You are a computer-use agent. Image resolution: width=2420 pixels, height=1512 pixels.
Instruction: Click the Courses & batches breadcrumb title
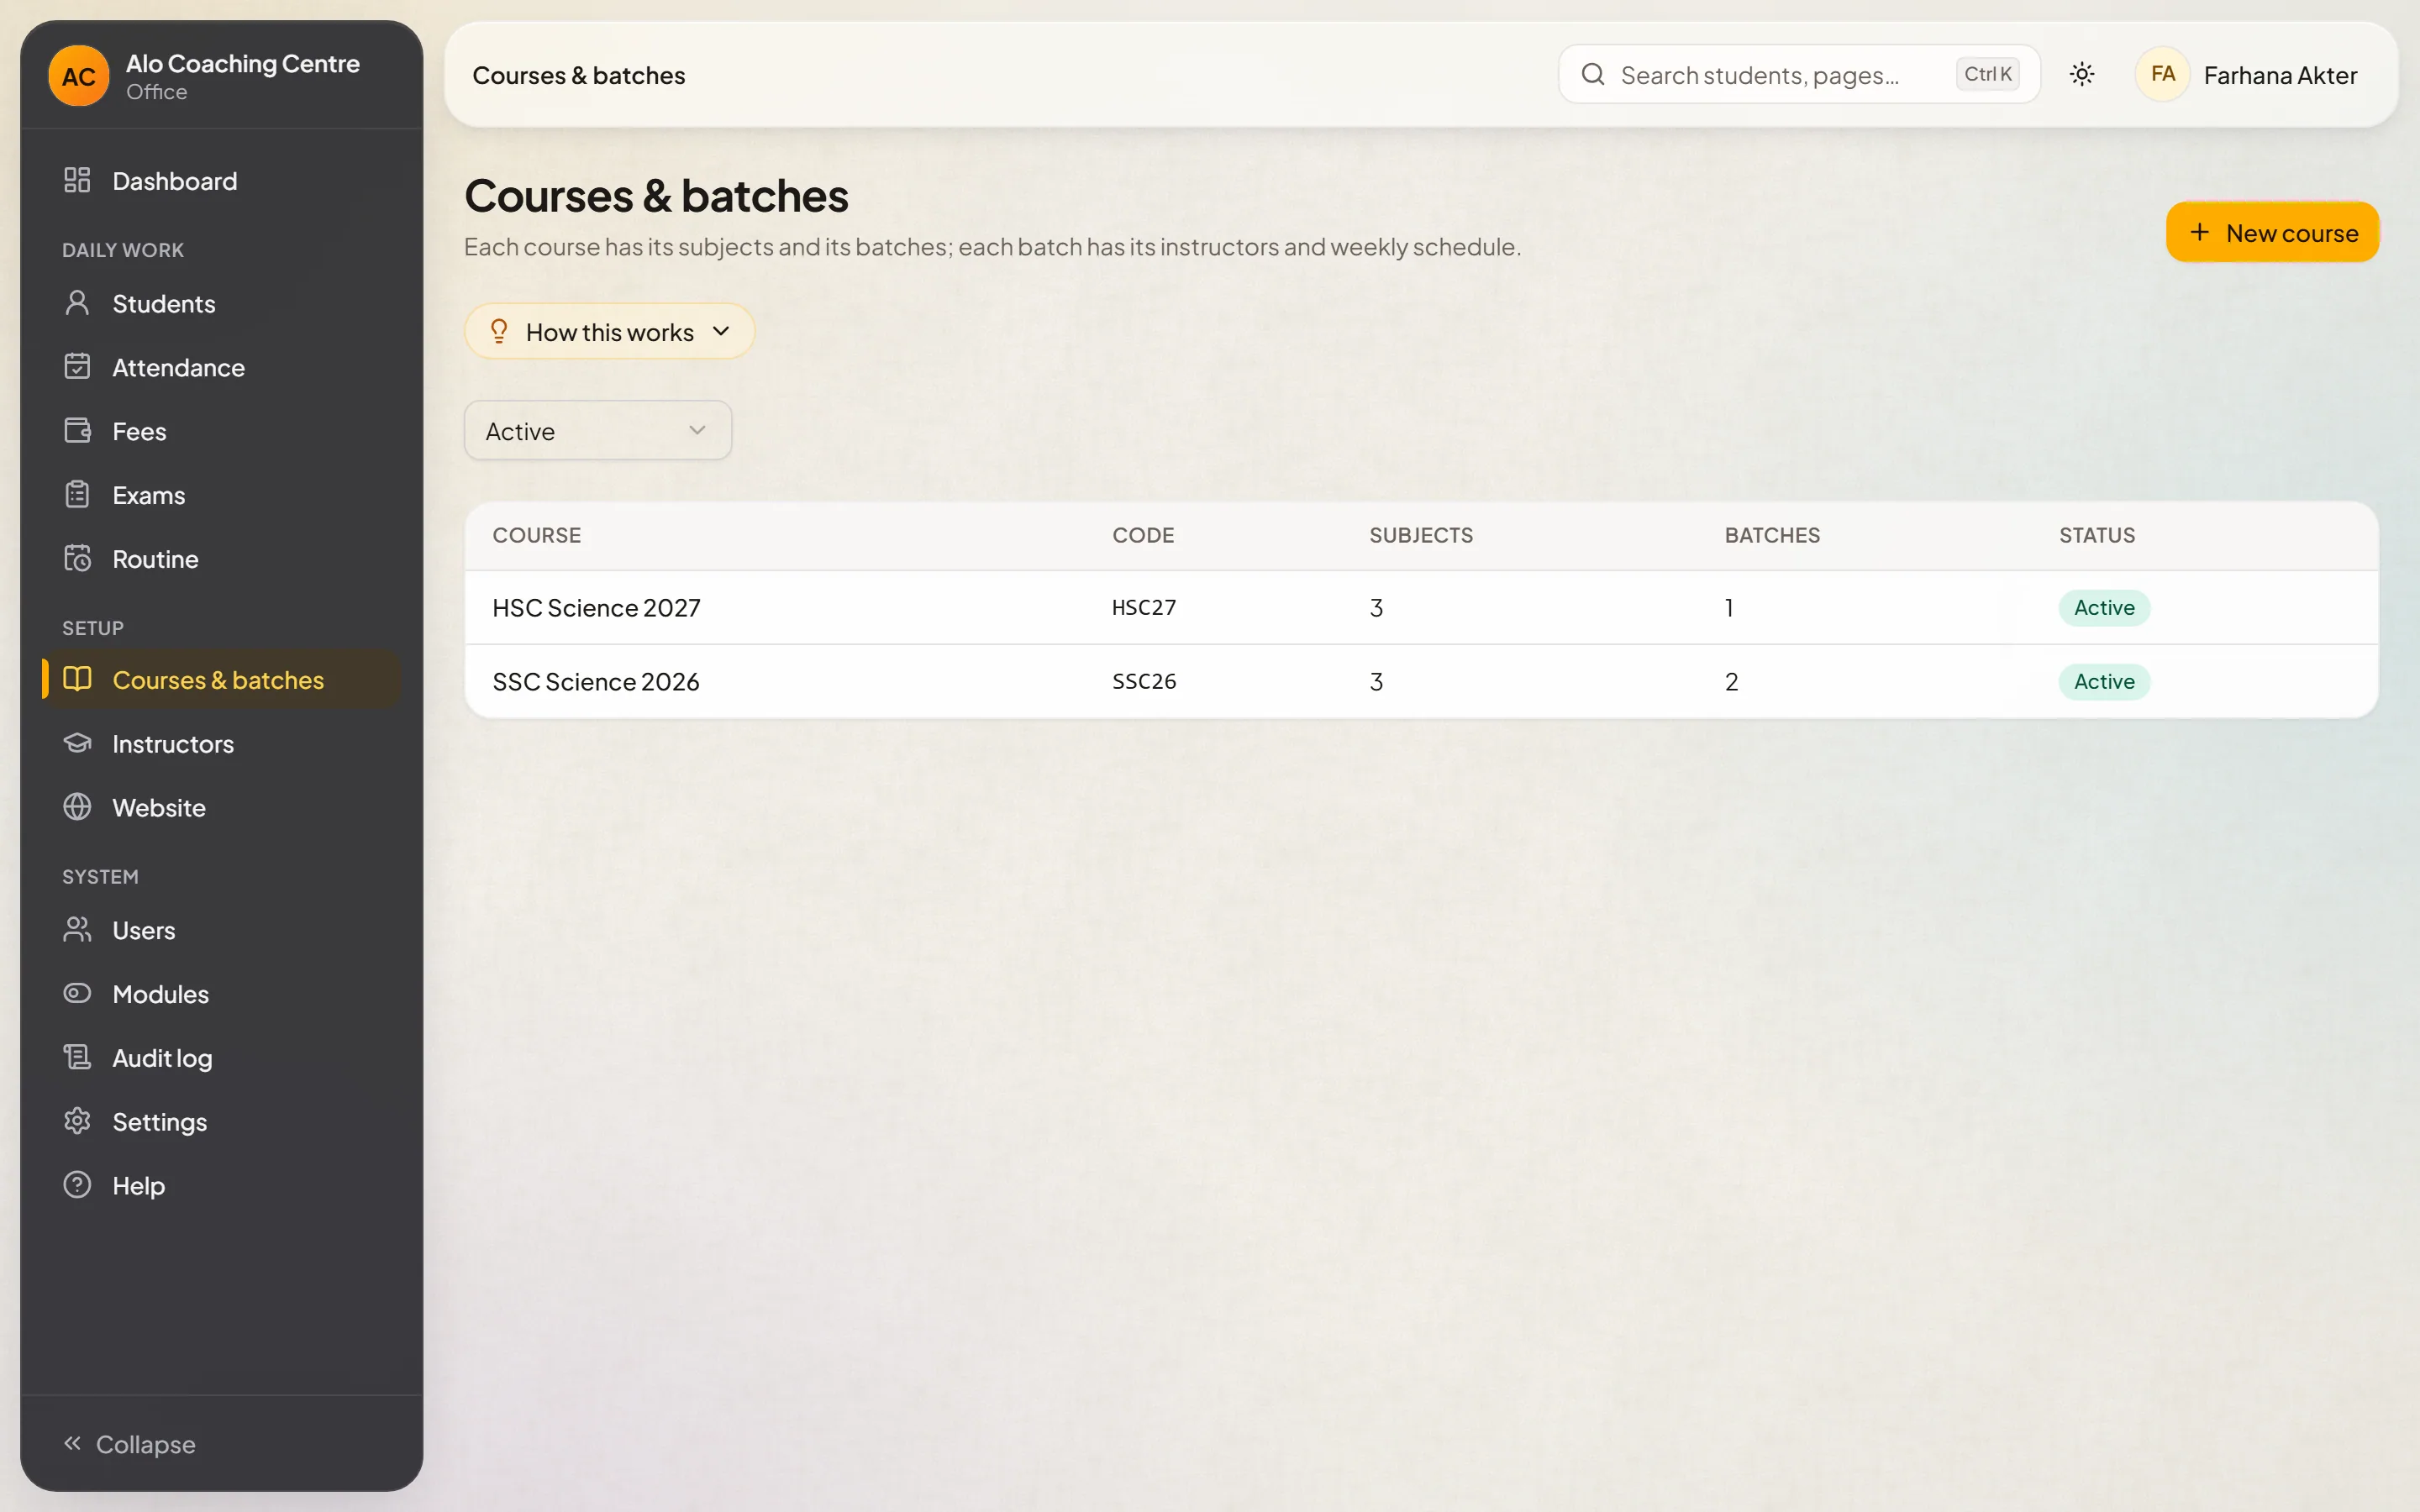tap(578, 75)
